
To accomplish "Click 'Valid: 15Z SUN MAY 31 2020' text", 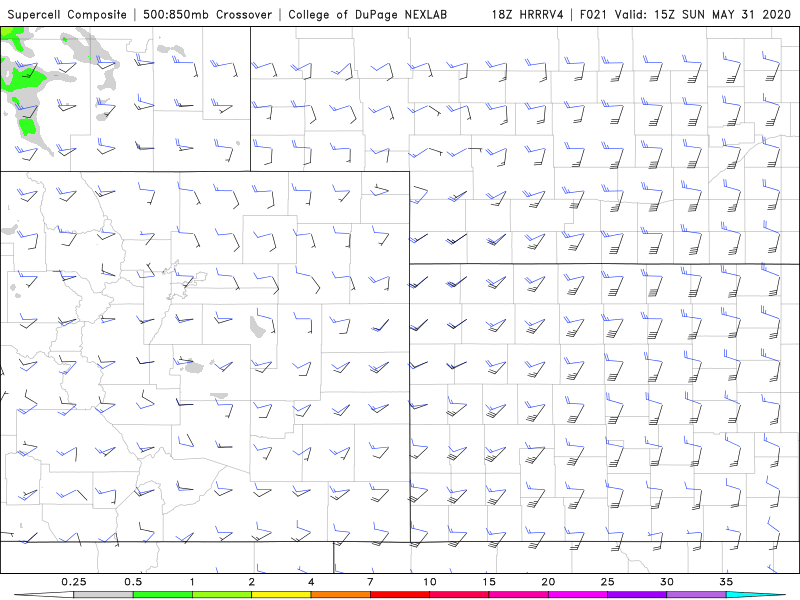I will click(x=703, y=14).
